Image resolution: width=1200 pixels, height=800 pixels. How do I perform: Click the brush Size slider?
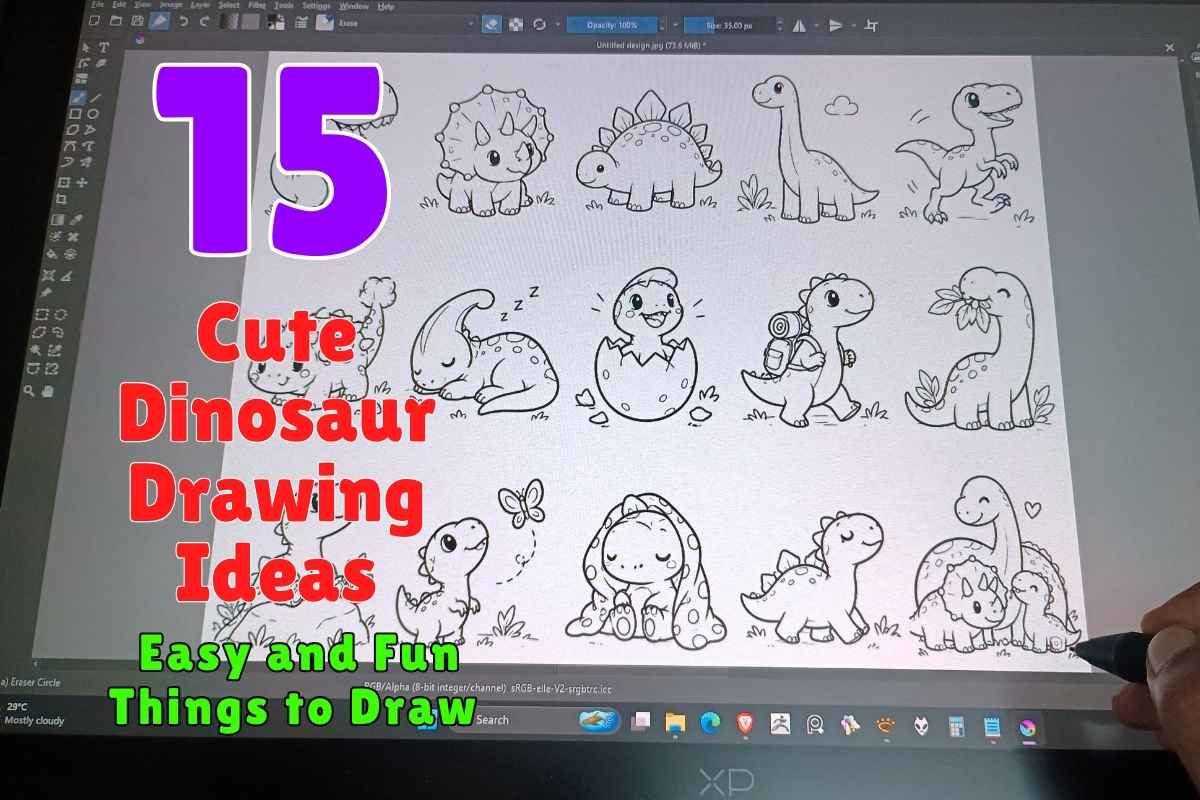pos(730,26)
